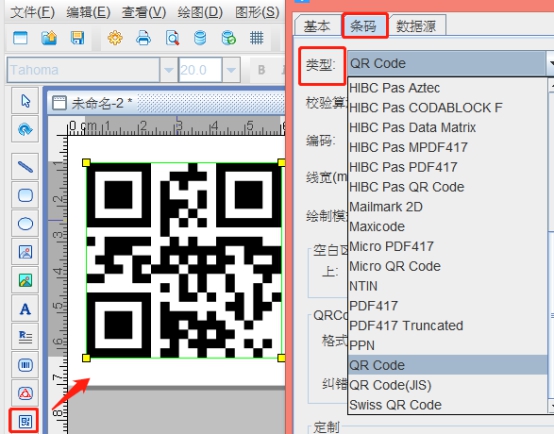Switch to the 数据源 tab
Screen dimensions: 554x434
[416, 26]
